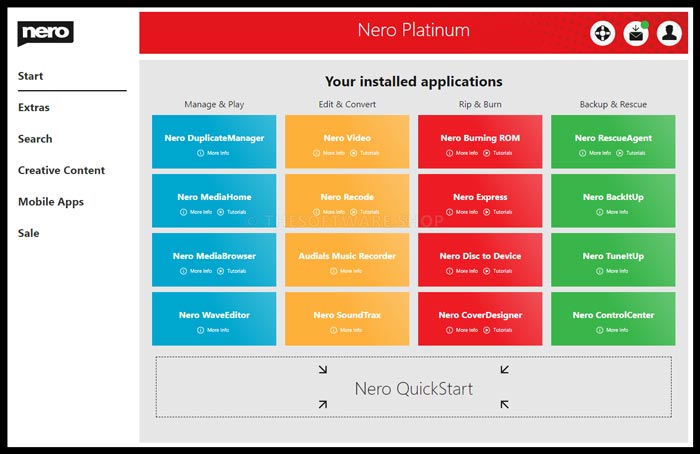Screen dimensions: 700x454
Task: Open Sale in sidebar
Action: [x=28, y=233]
